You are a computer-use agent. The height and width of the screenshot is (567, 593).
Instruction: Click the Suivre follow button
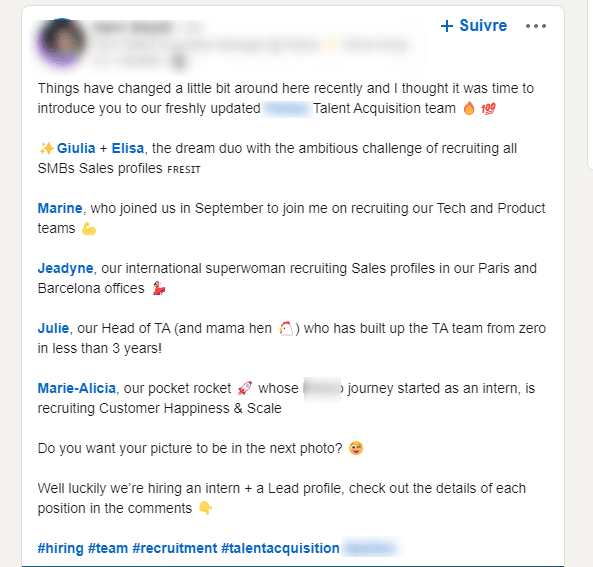point(473,26)
